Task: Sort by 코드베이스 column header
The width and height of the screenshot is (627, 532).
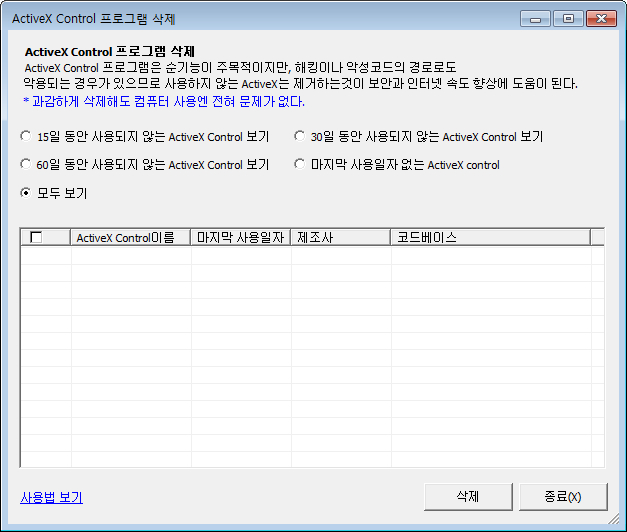Action: 491,237
